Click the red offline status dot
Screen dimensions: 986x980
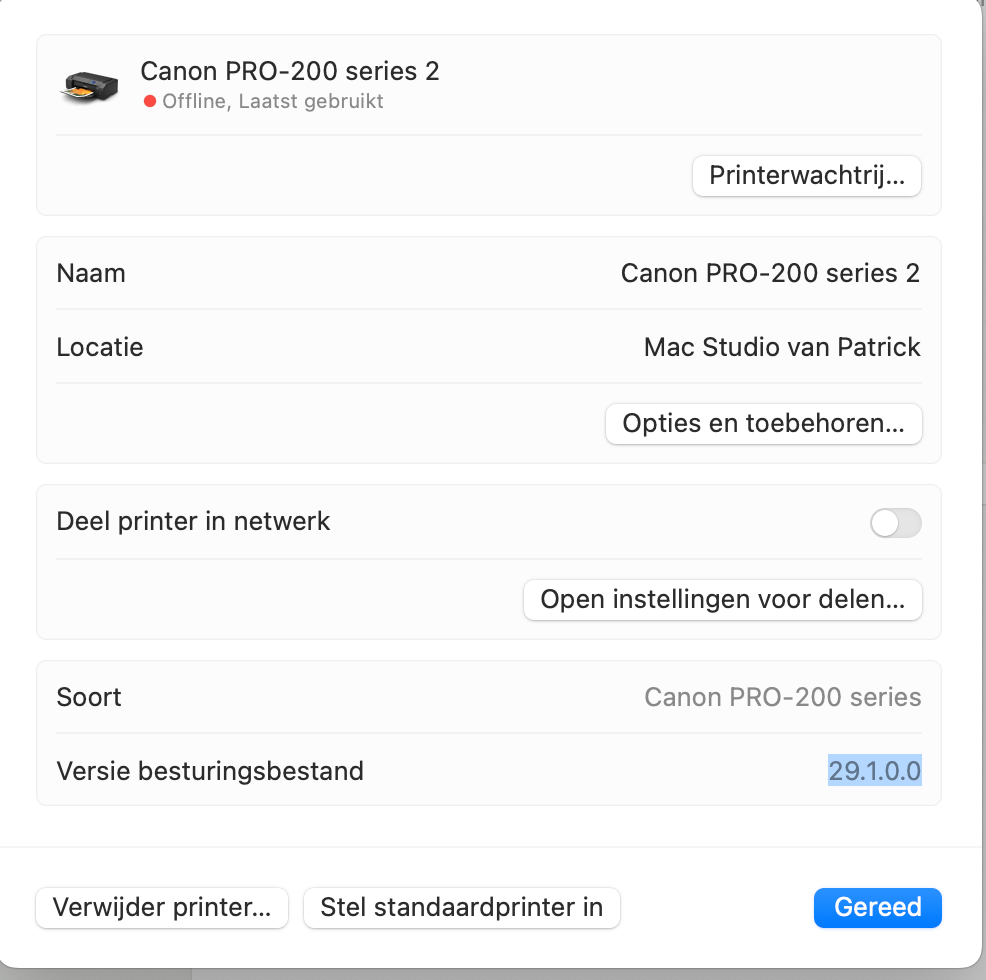pyautogui.click(x=150, y=101)
